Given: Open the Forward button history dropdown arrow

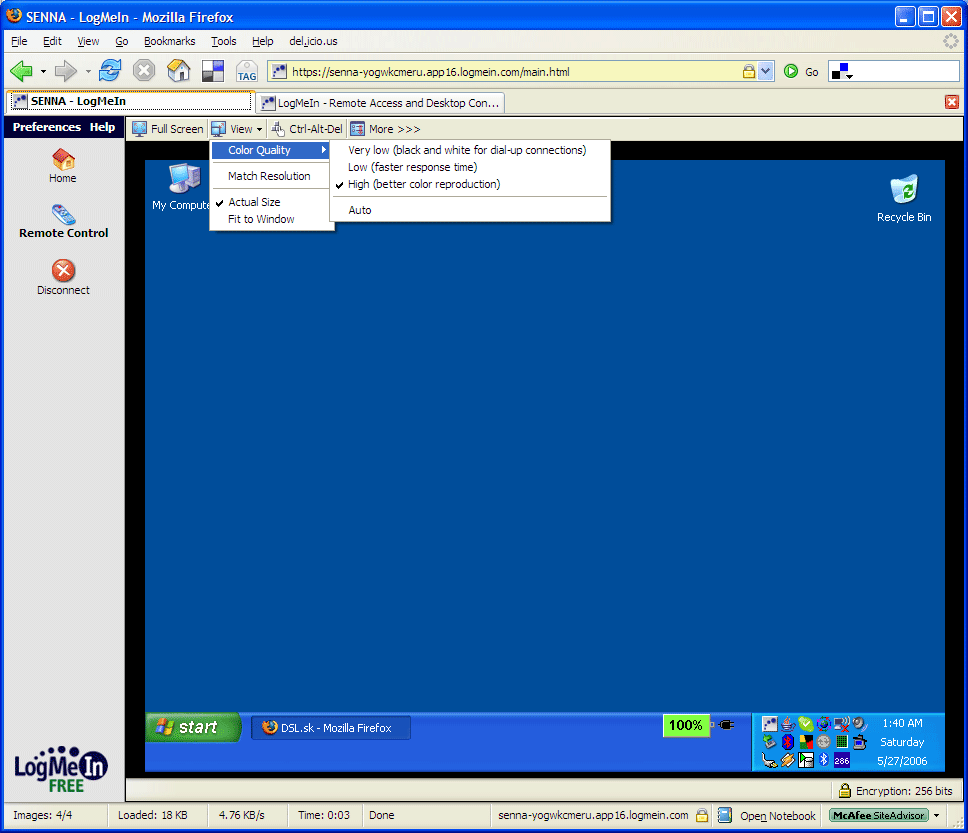Looking at the screenshot, I should (88, 72).
